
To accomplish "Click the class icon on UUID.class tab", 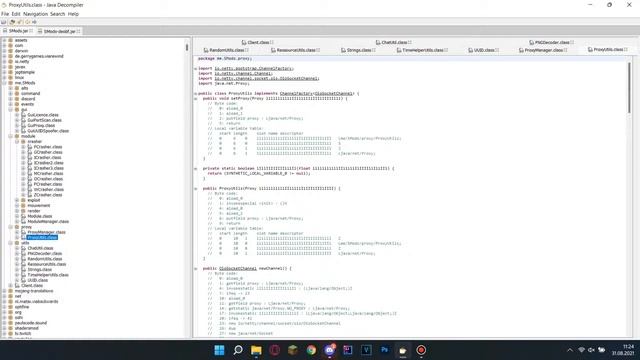I will (471, 50).
